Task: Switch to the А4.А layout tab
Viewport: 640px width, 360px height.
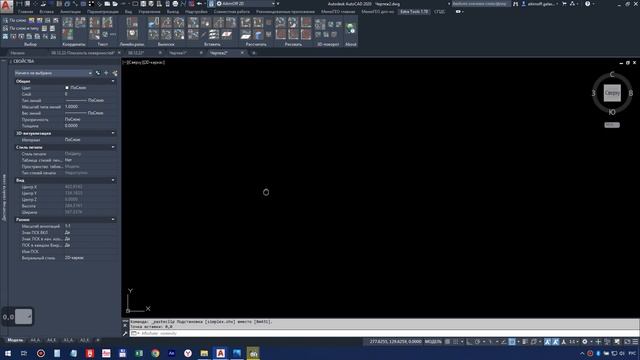Action: point(35,340)
